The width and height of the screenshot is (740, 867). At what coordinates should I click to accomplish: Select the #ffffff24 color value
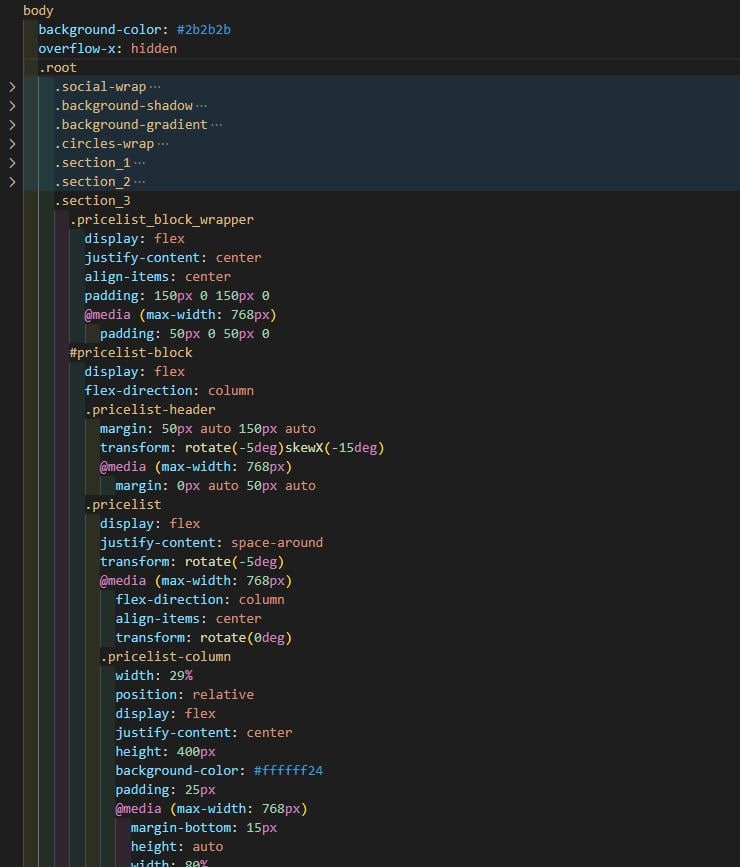click(288, 770)
